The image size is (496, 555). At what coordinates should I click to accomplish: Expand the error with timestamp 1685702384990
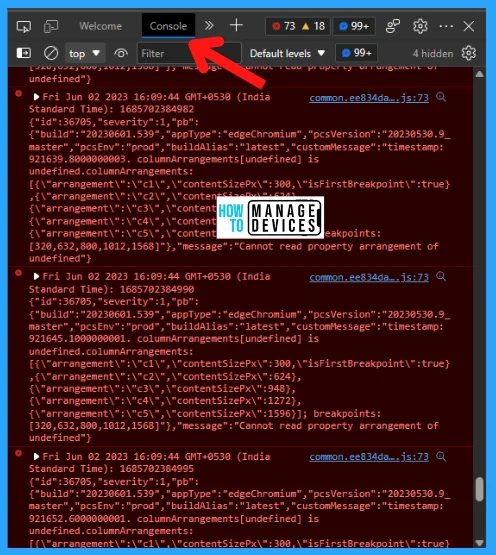[x=36, y=276]
